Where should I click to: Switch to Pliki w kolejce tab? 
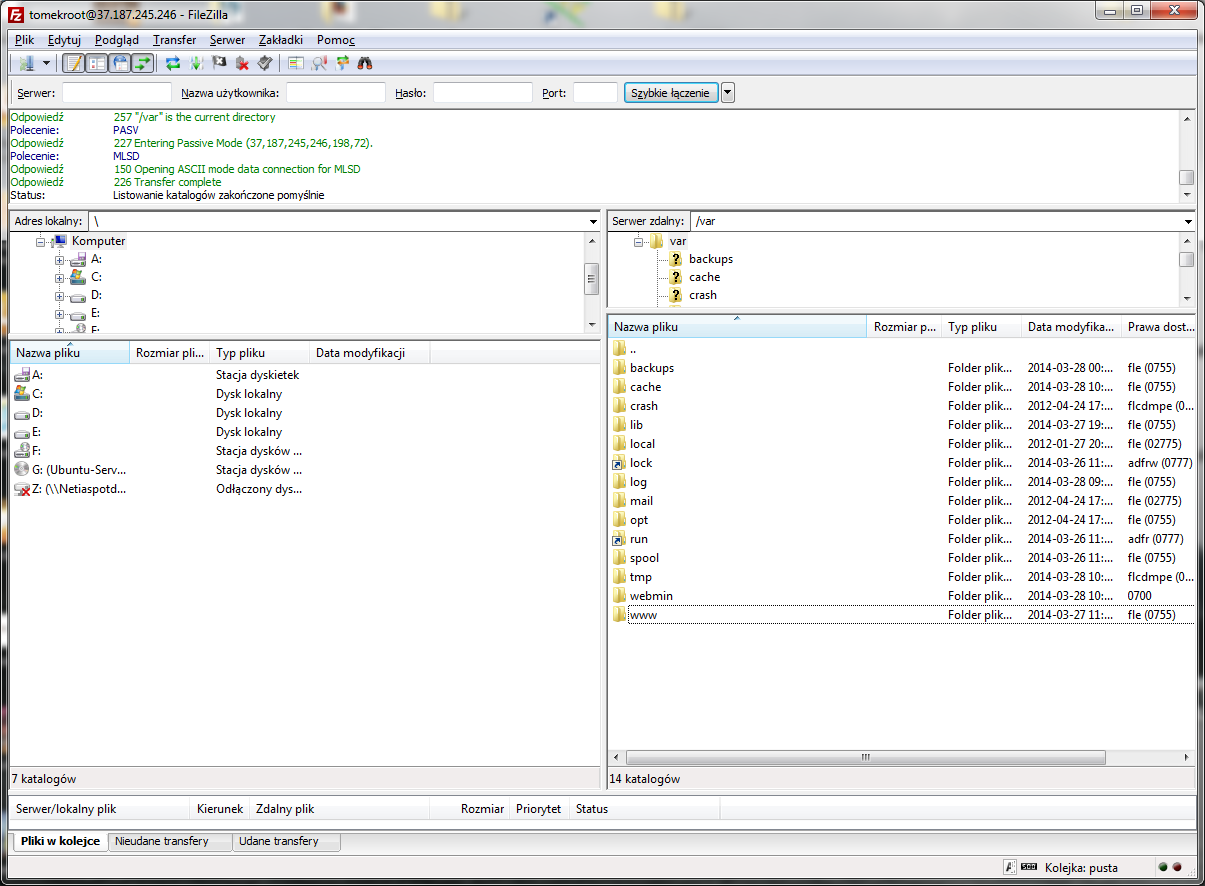pos(60,841)
